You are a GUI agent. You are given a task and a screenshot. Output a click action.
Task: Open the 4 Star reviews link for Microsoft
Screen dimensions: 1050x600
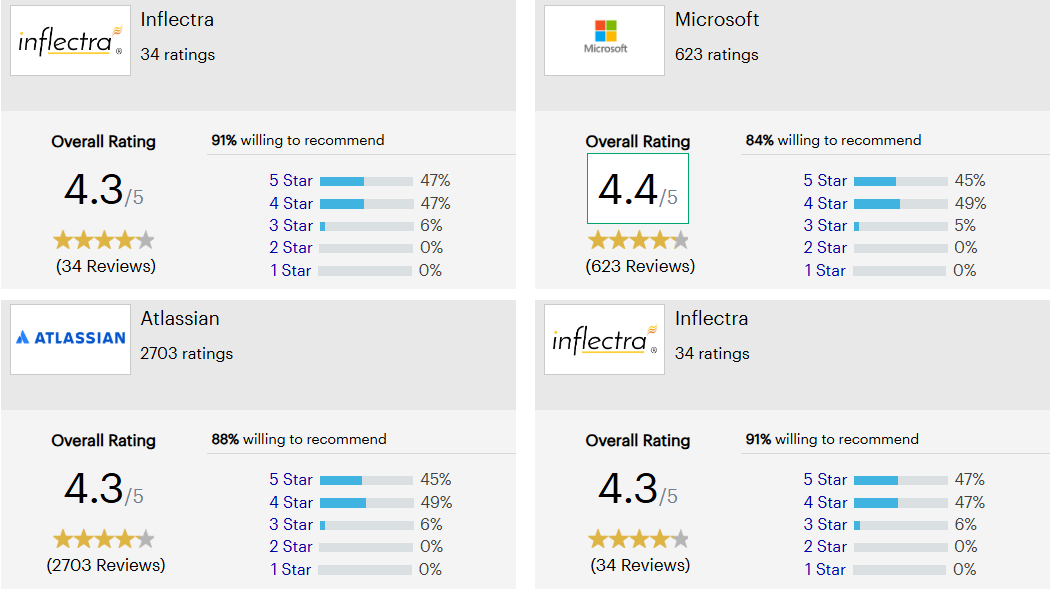coord(825,203)
